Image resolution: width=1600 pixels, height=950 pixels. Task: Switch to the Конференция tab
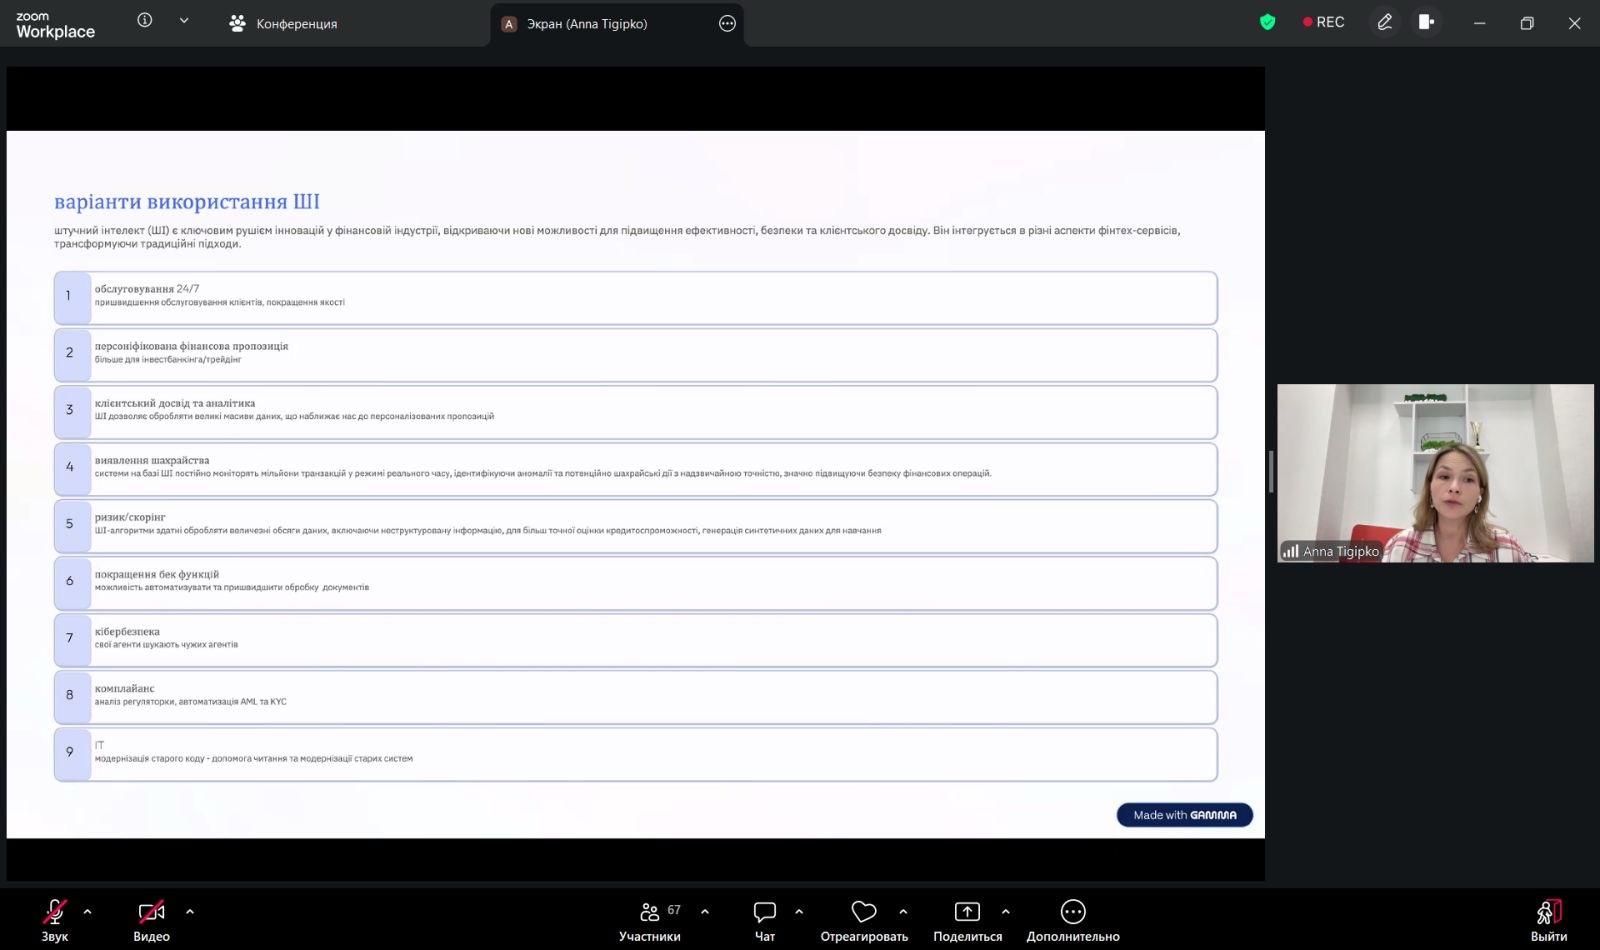[x=284, y=23]
